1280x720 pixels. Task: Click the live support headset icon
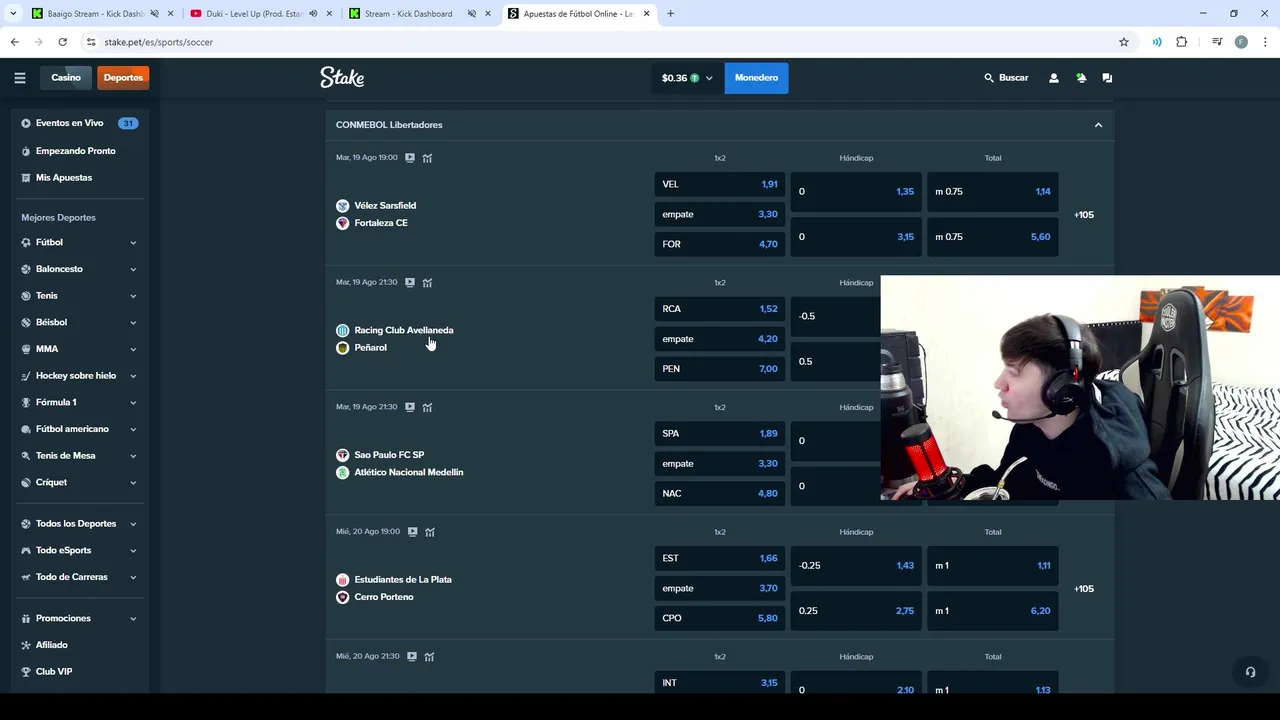(x=1250, y=672)
